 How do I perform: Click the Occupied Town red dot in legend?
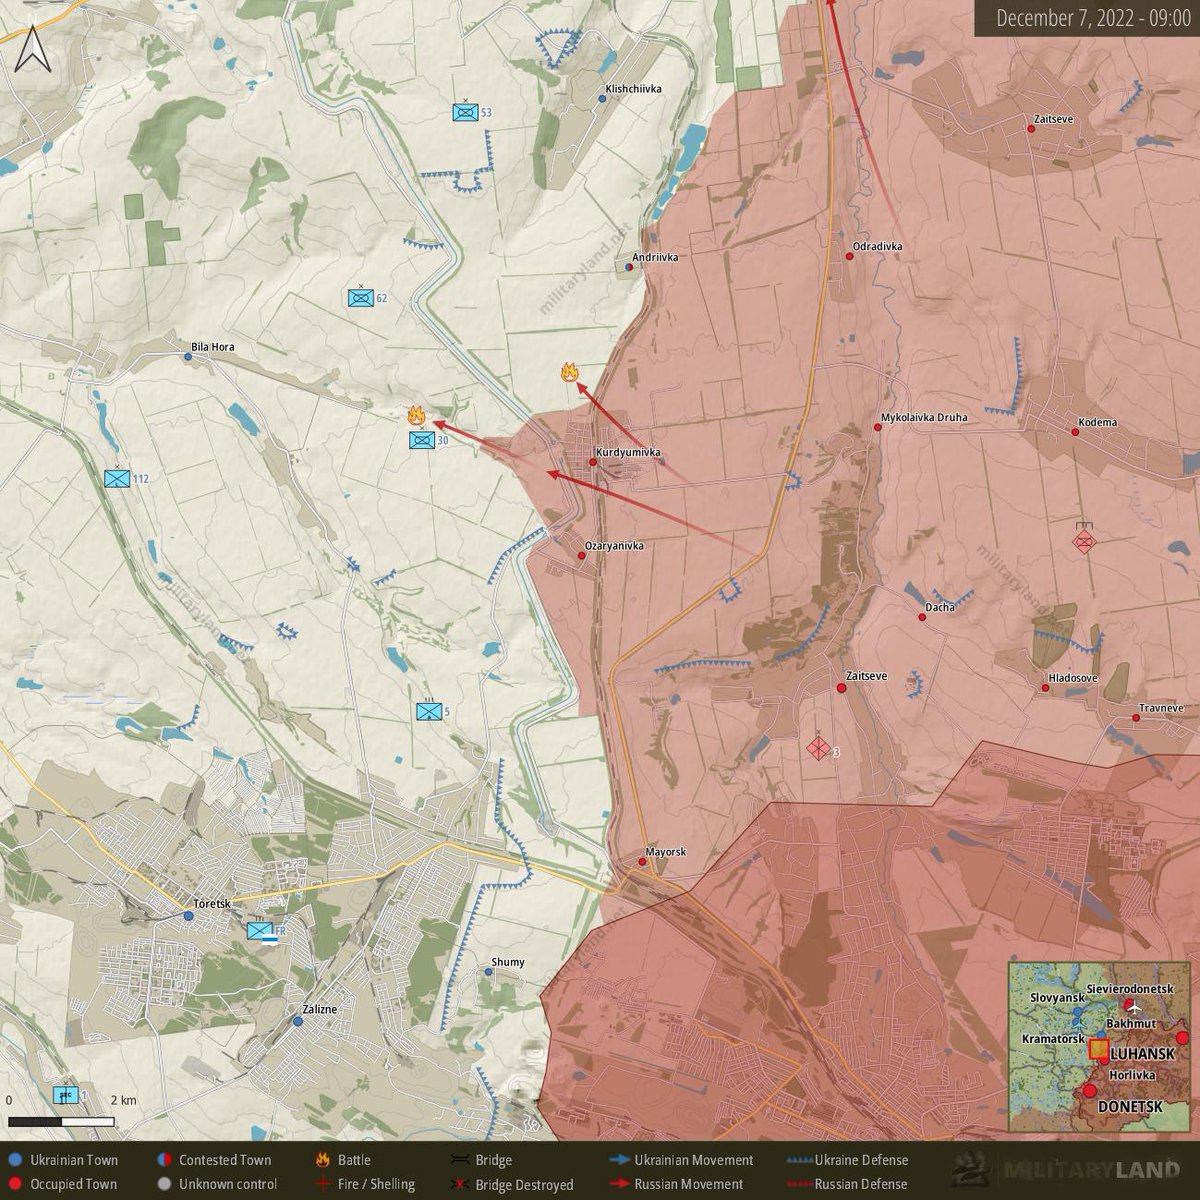pyautogui.click(x=14, y=1184)
